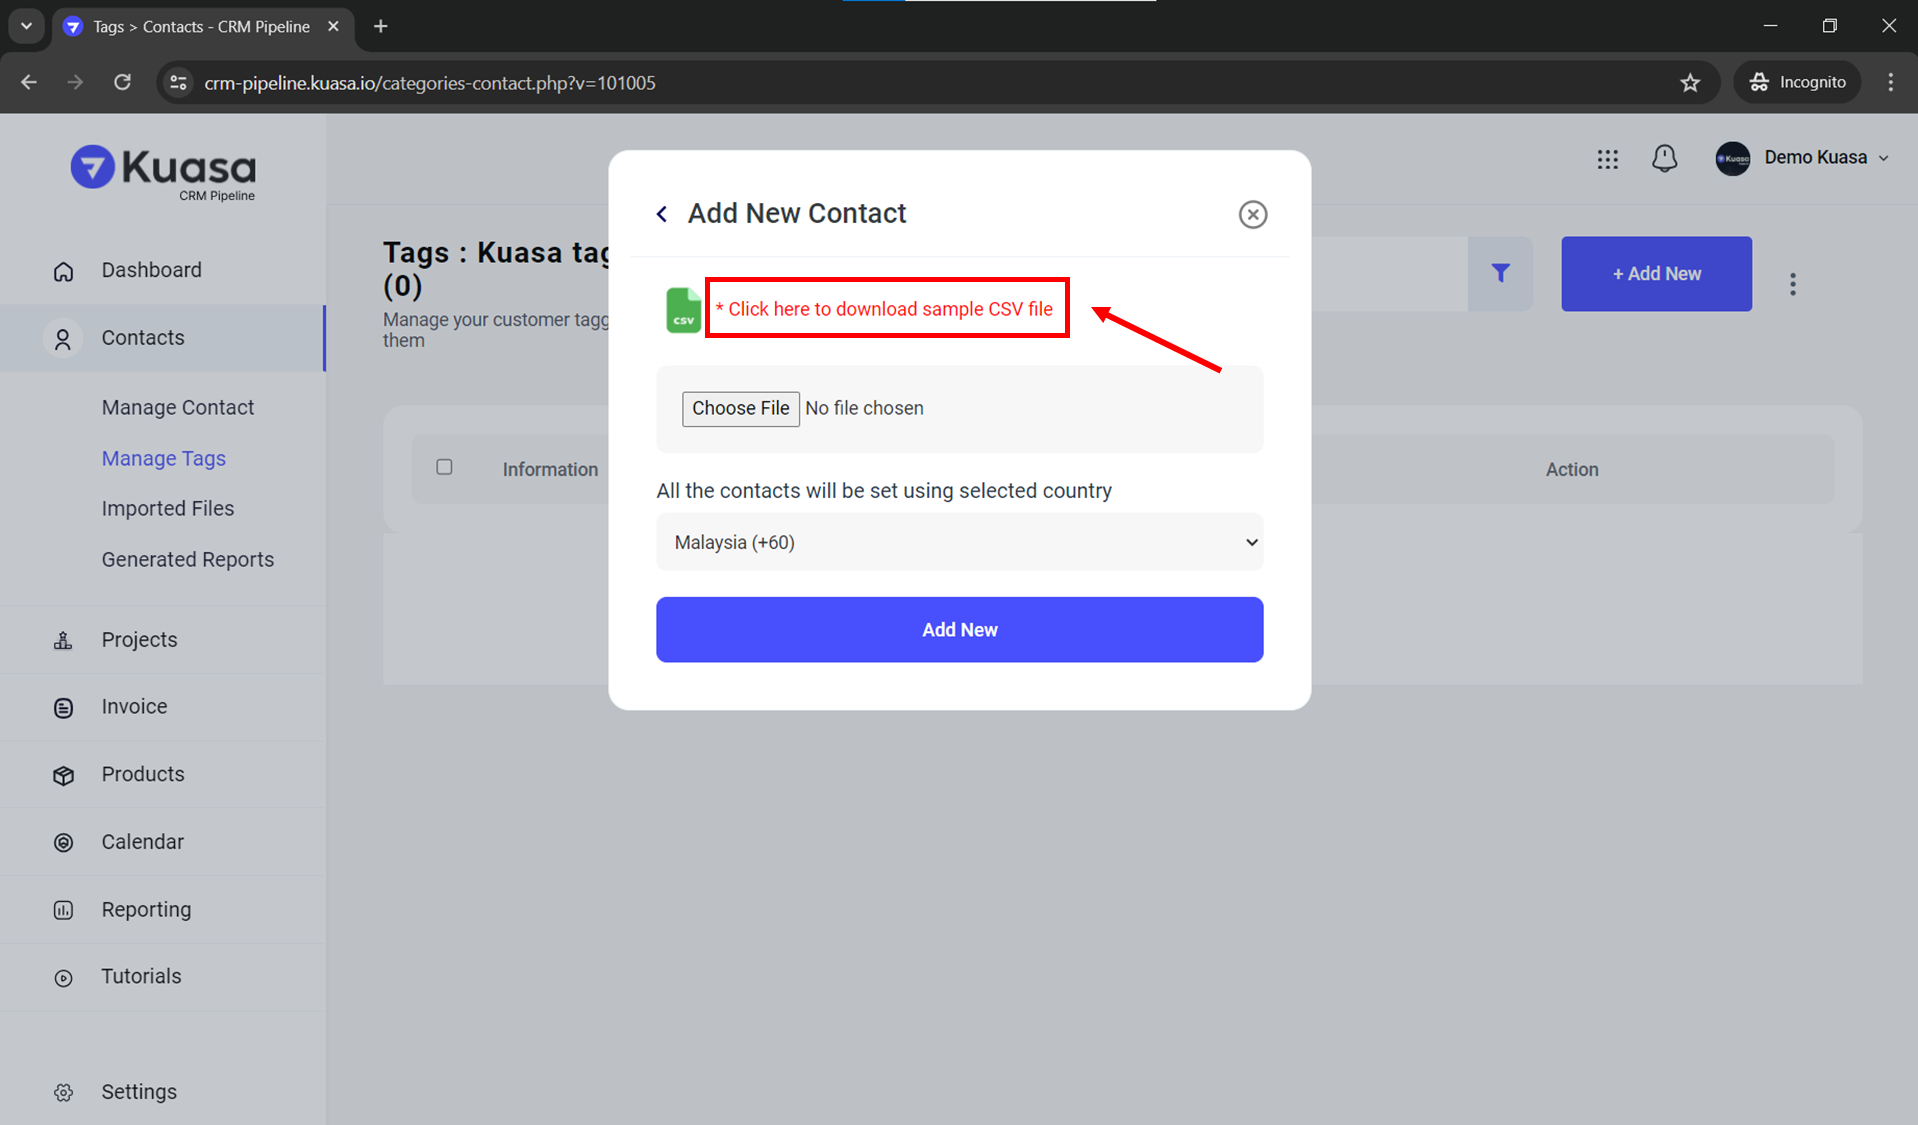Expand the Malaysia (+60) country dropdown

tap(959, 542)
